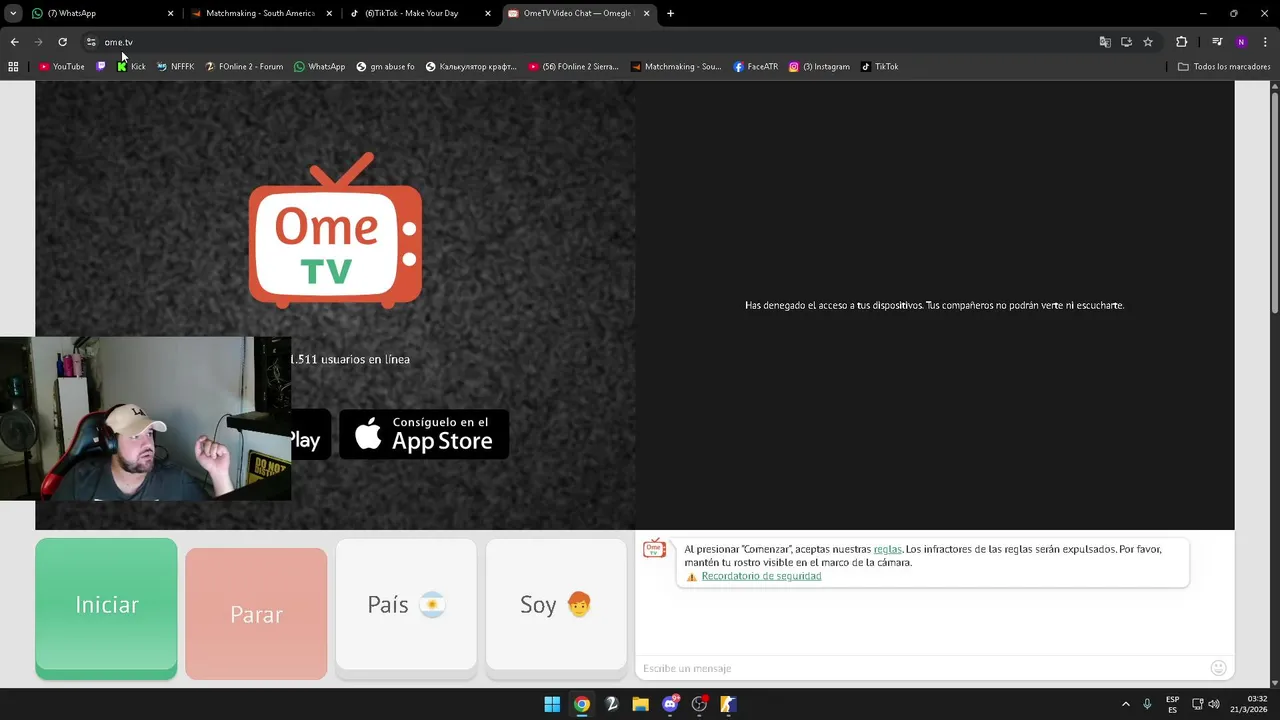Click the Parar button

click(256, 614)
